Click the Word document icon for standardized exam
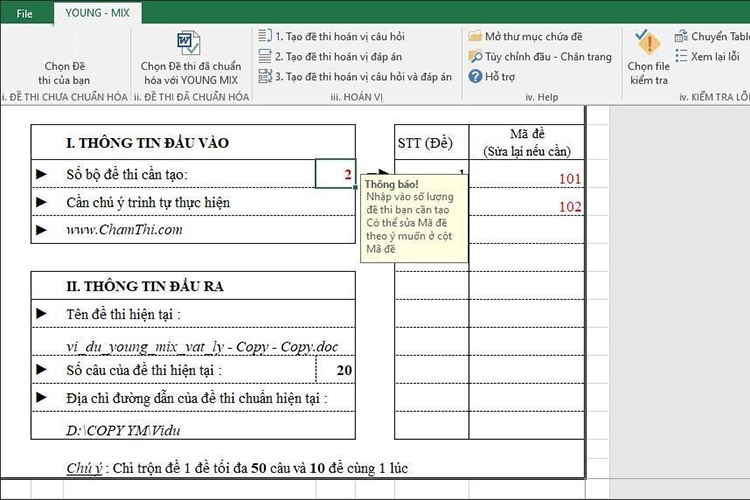 click(x=189, y=43)
